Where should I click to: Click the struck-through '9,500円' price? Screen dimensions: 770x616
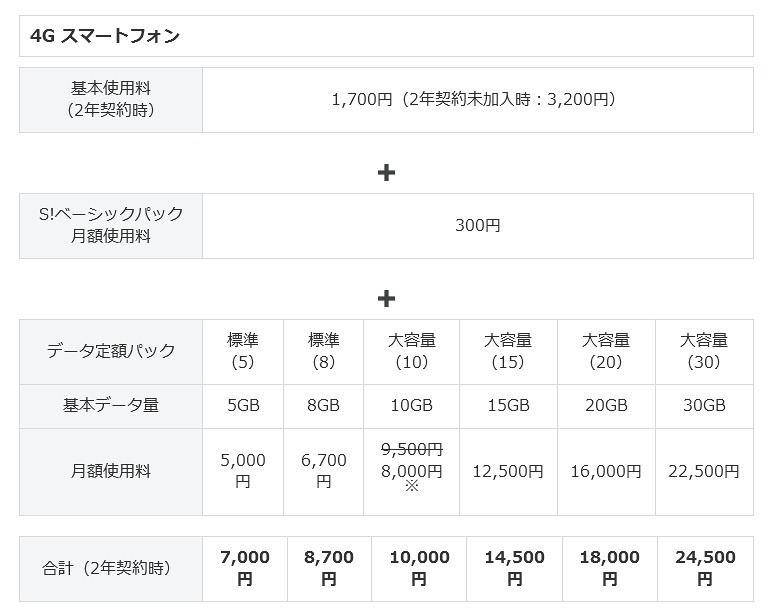click(x=412, y=449)
